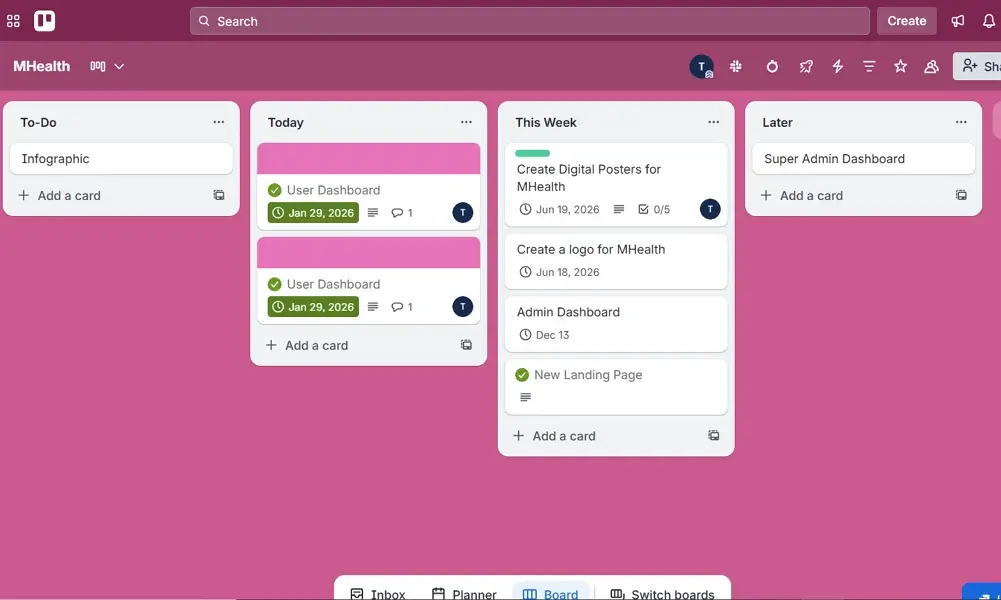The height and width of the screenshot is (600, 1001).
Task: Open Trello notifications bell
Action: (x=988, y=20)
